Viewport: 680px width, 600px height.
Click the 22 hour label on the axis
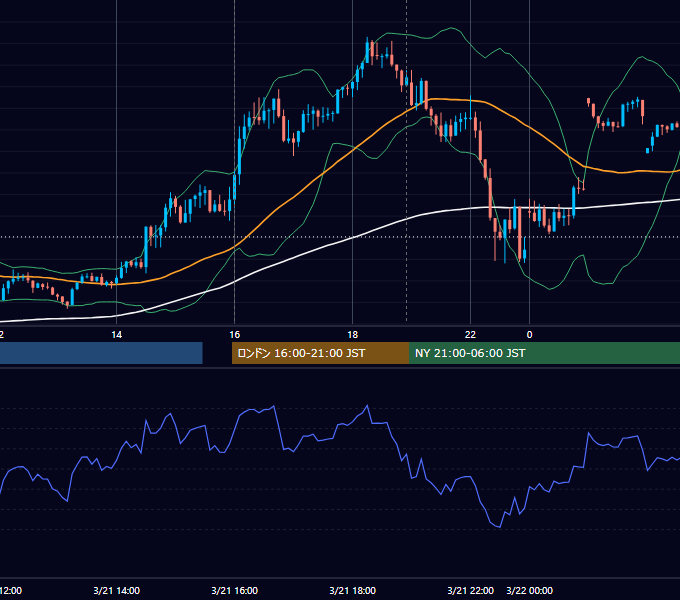(471, 335)
